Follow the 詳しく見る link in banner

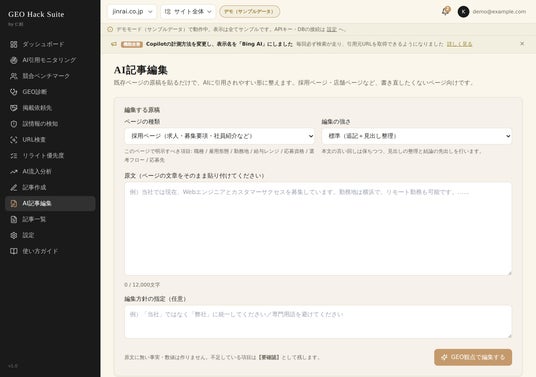click(x=459, y=44)
